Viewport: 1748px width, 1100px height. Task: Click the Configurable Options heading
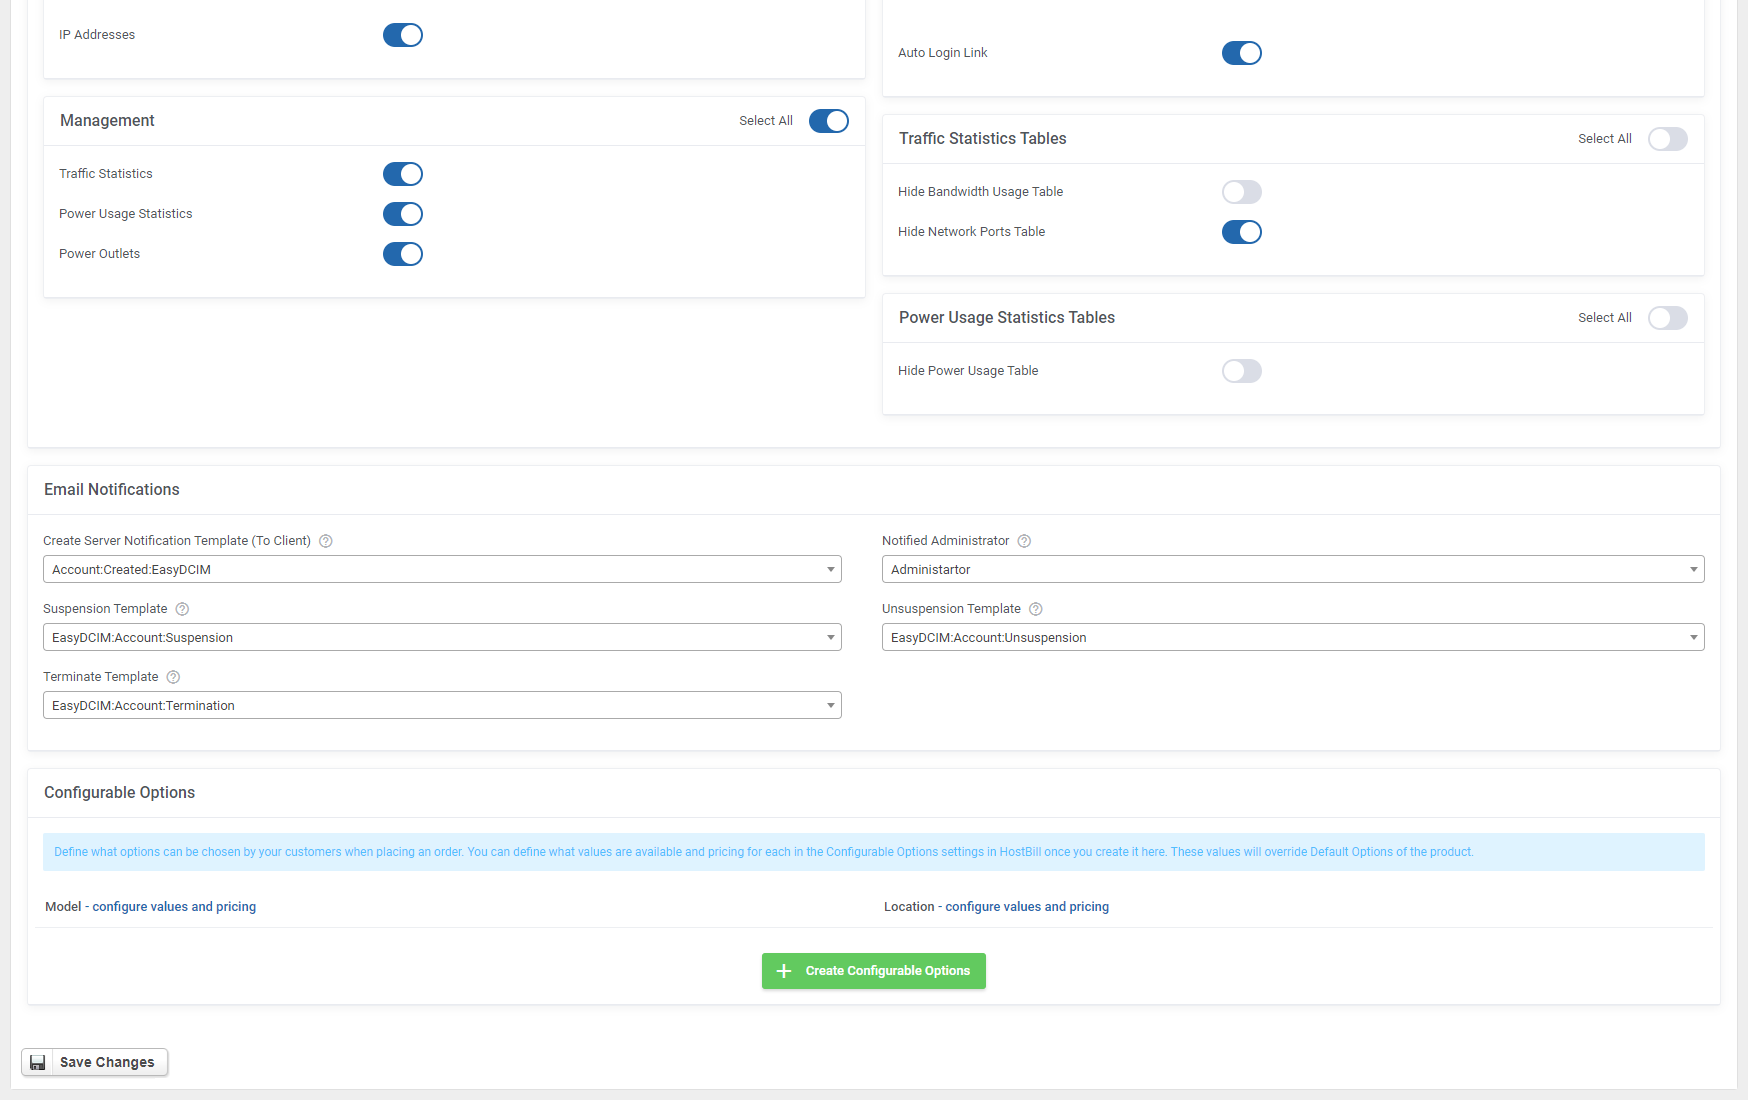point(119,793)
